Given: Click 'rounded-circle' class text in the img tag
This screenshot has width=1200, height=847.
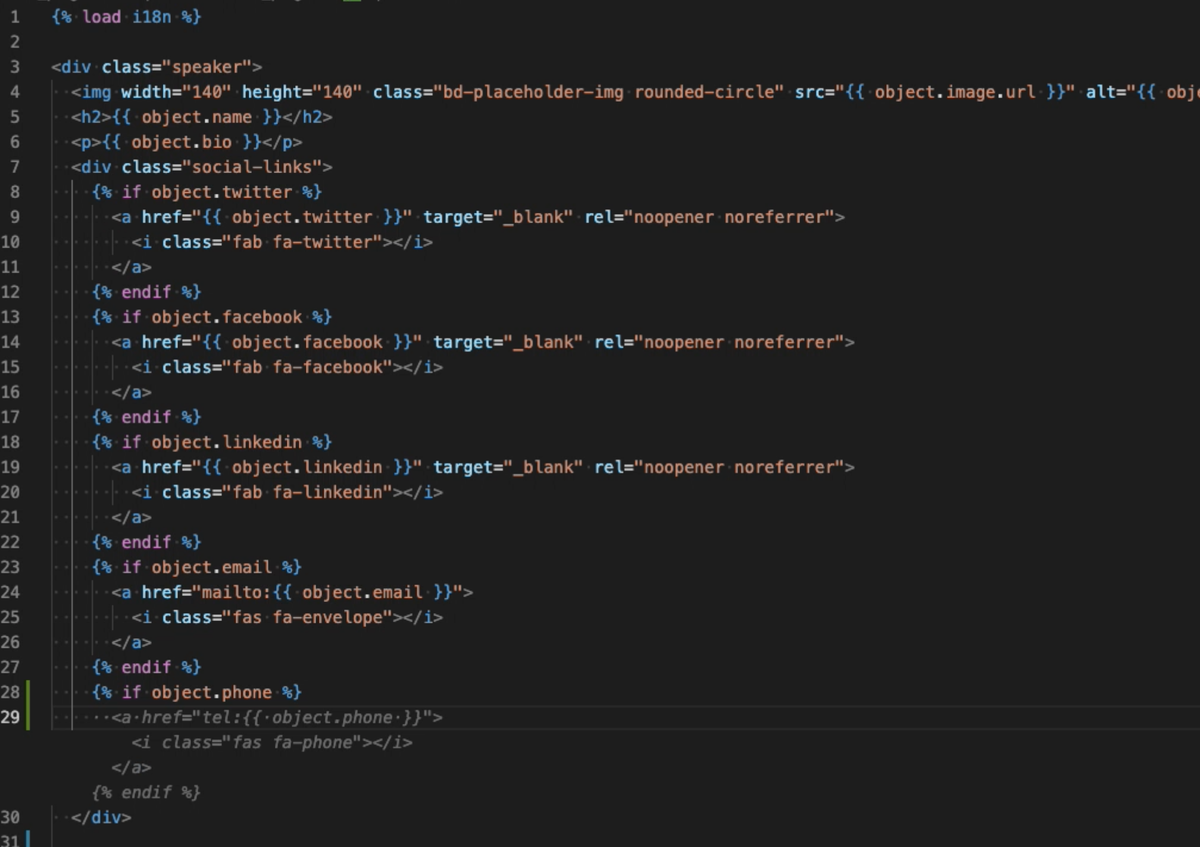Looking at the screenshot, I should point(704,92).
